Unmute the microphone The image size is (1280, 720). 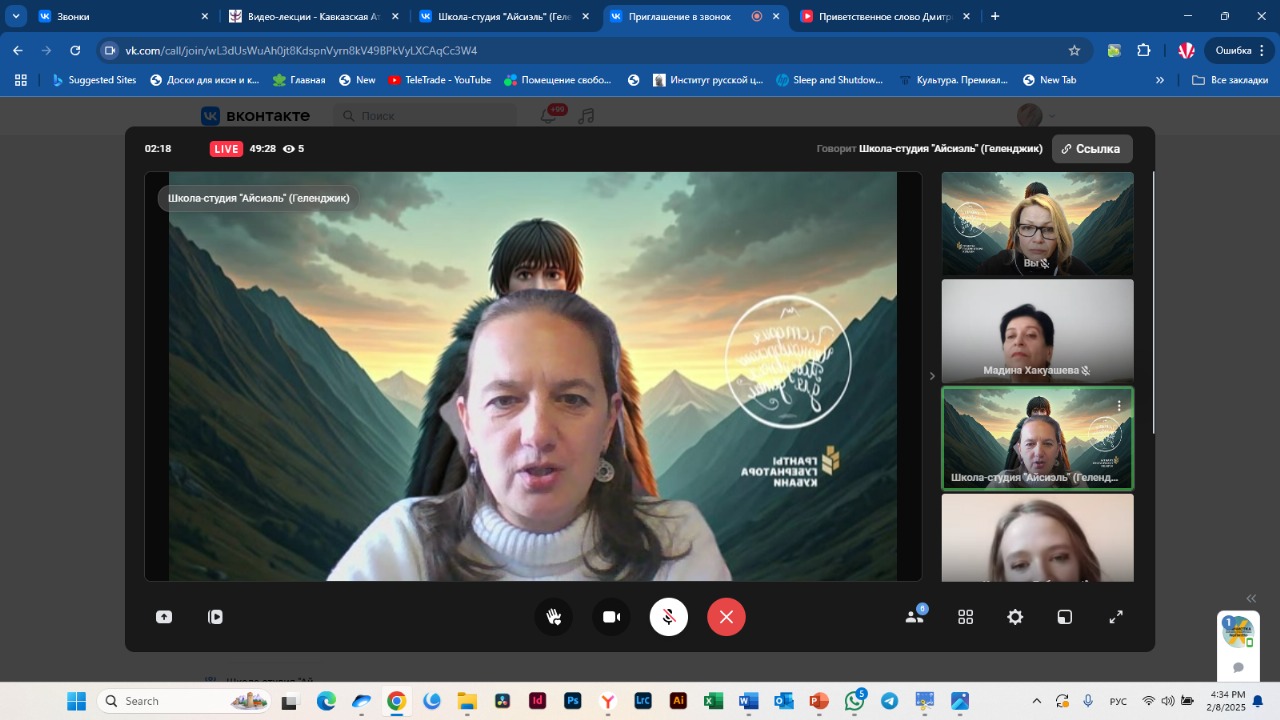click(x=668, y=617)
